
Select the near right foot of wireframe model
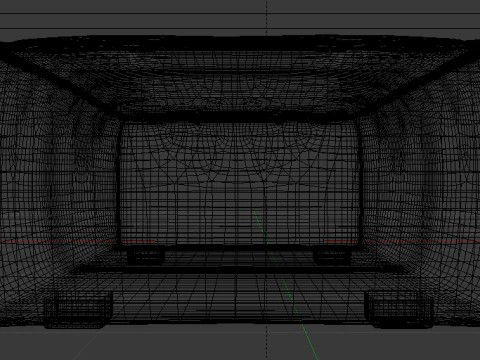399,309
